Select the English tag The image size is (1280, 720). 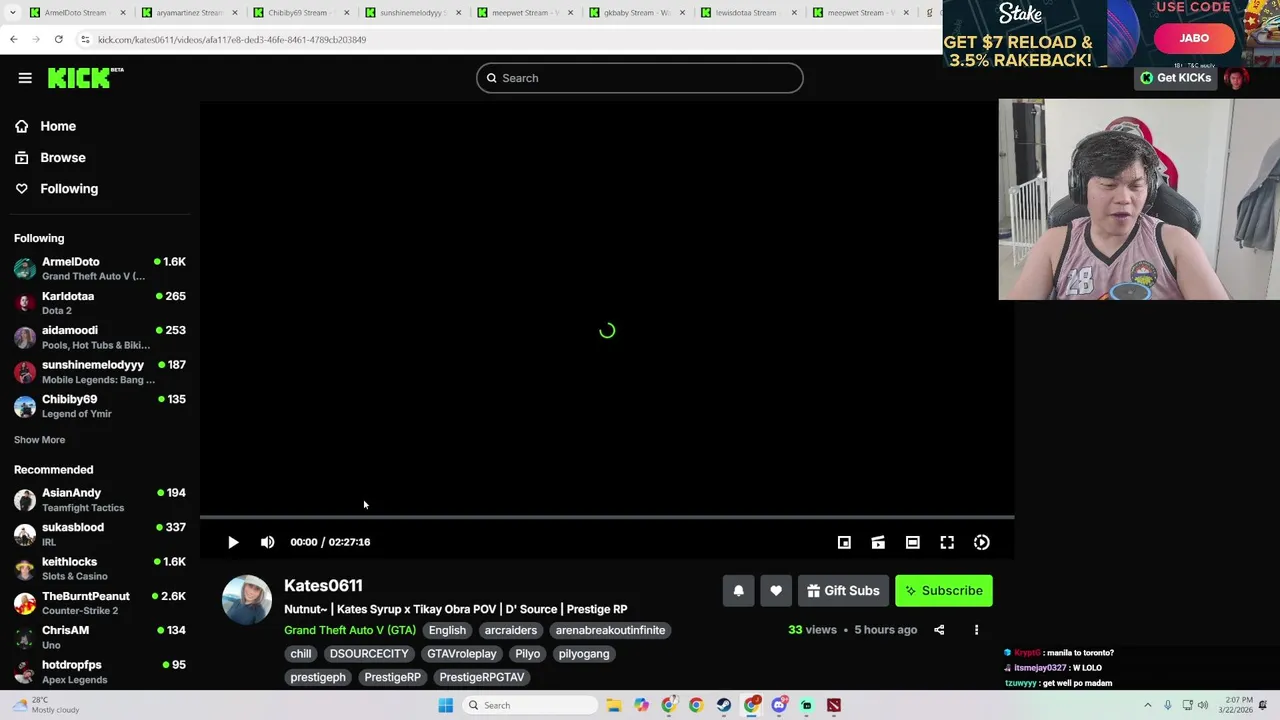pyautogui.click(x=447, y=630)
